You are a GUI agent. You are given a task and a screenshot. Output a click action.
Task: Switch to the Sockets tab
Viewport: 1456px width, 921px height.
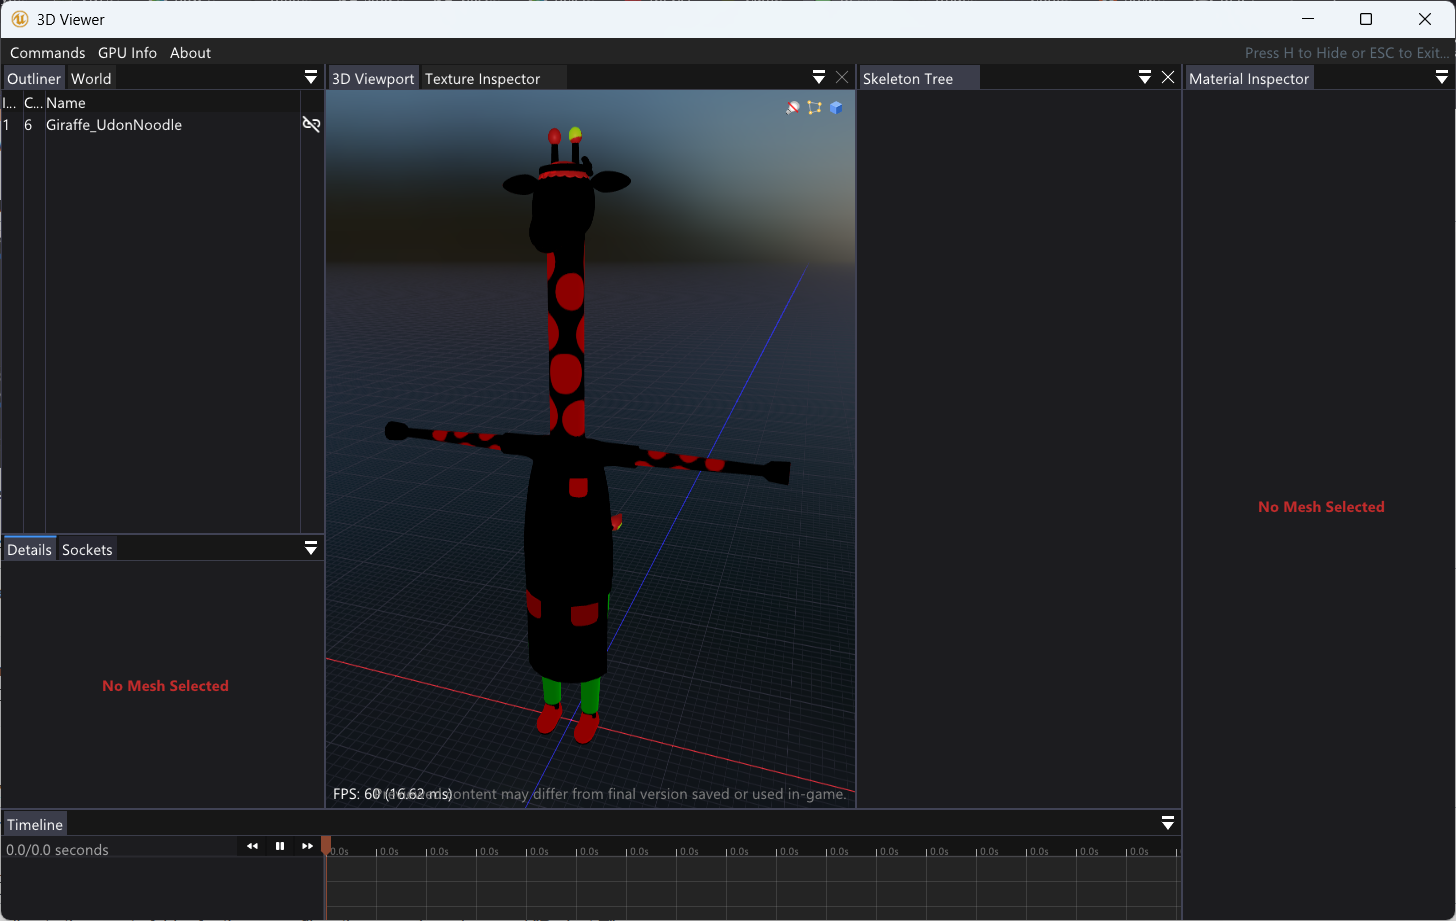pos(87,550)
